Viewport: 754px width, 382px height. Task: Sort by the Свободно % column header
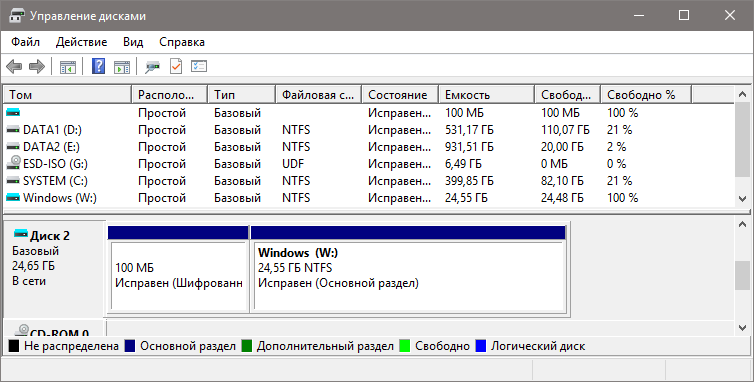tap(646, 95)
